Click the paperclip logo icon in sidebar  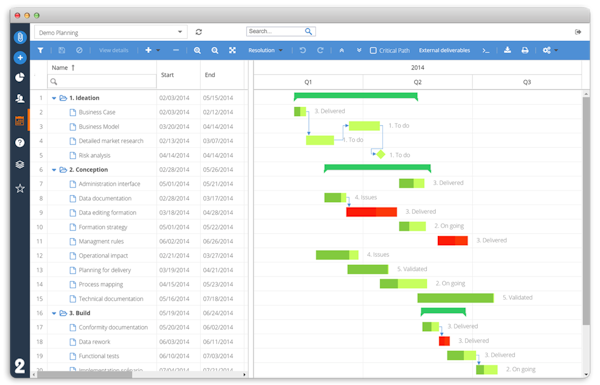(x=20, y=37)
